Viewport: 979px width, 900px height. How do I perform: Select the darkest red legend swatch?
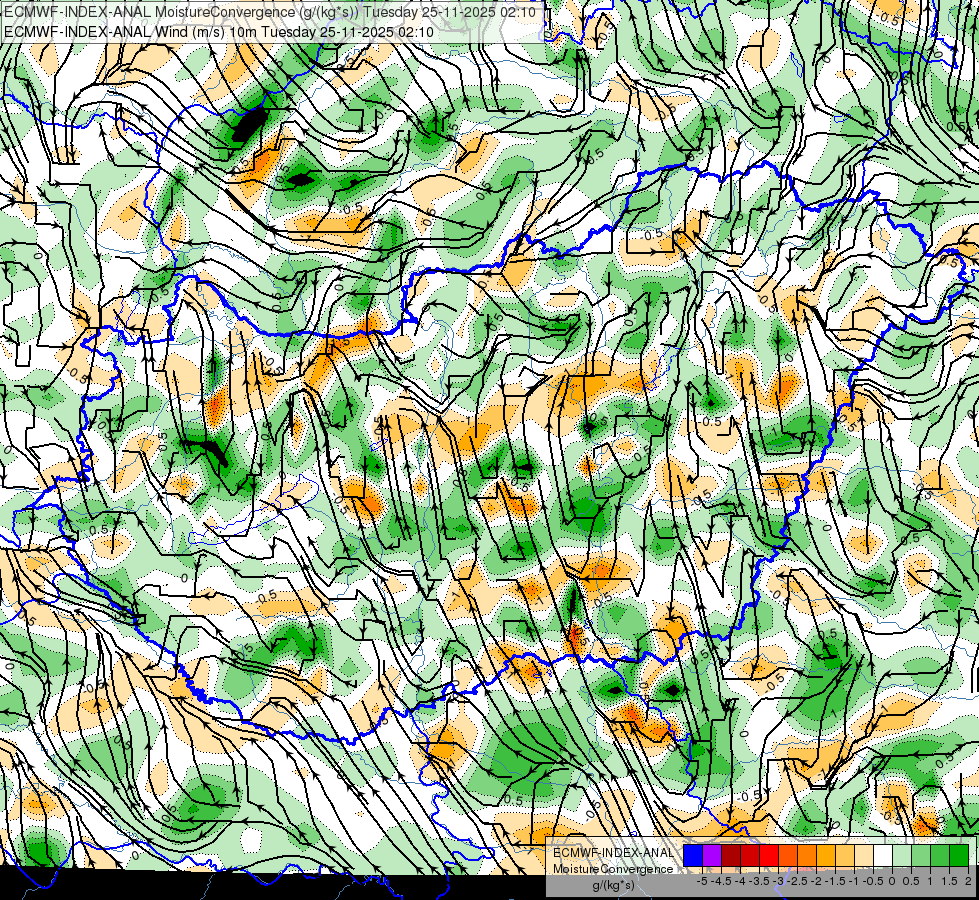click(x=731, y=856)
